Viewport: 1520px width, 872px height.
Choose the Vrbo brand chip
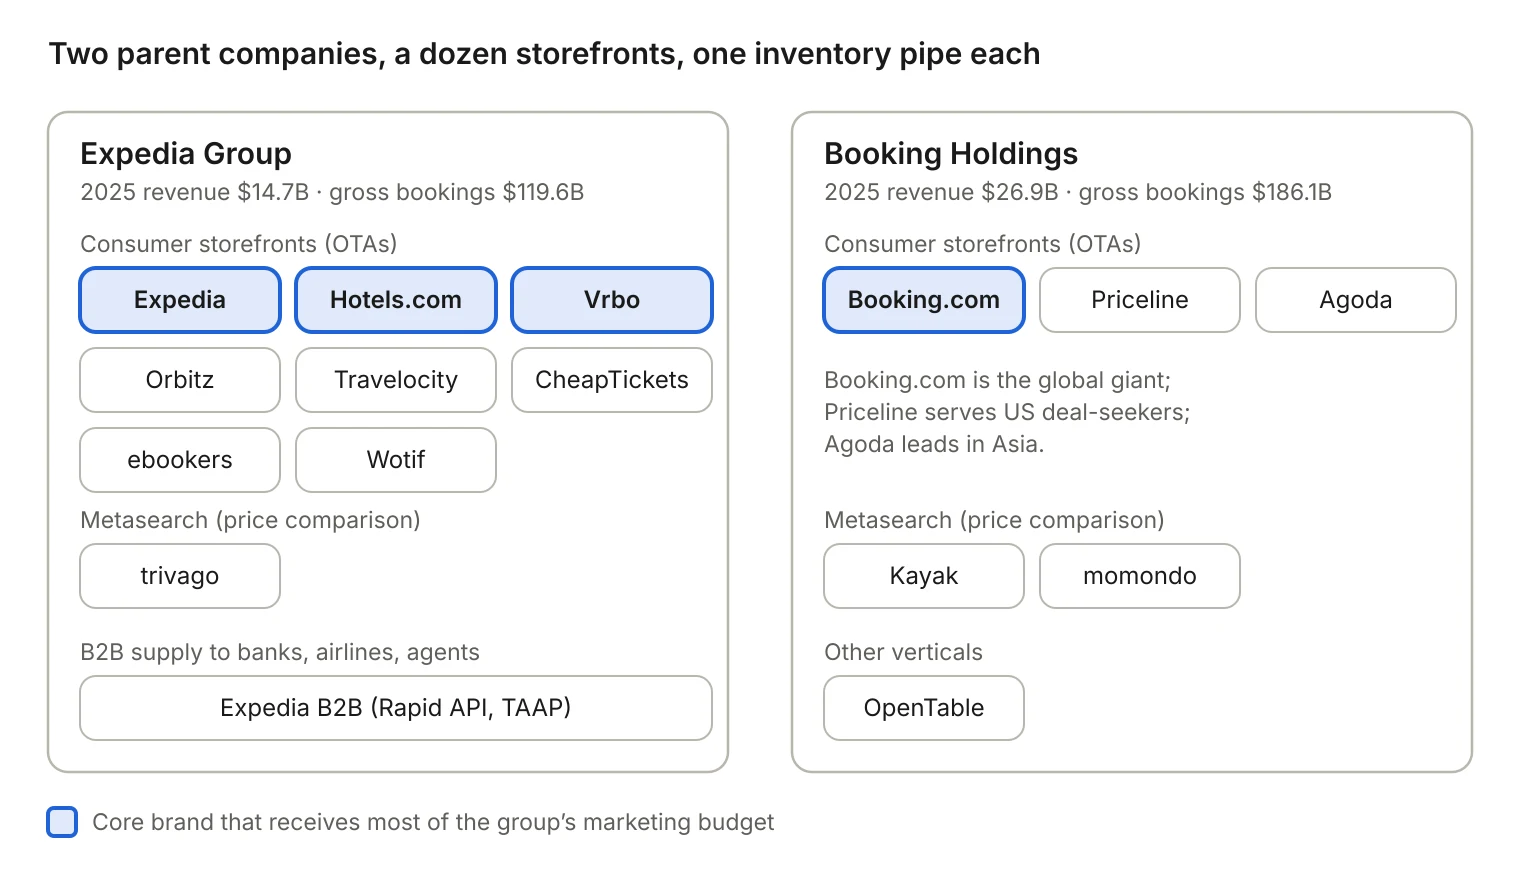click(x=612, y=300)
